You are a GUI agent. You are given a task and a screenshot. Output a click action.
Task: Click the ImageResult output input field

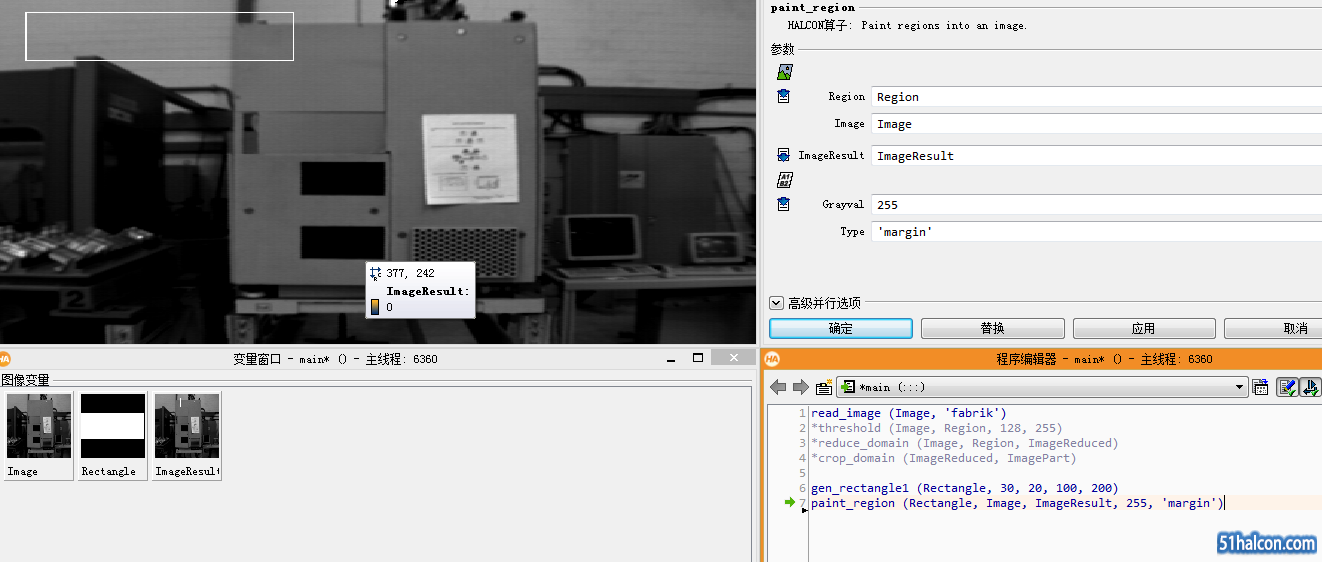pyautogui.click(x=1096, y=155)
